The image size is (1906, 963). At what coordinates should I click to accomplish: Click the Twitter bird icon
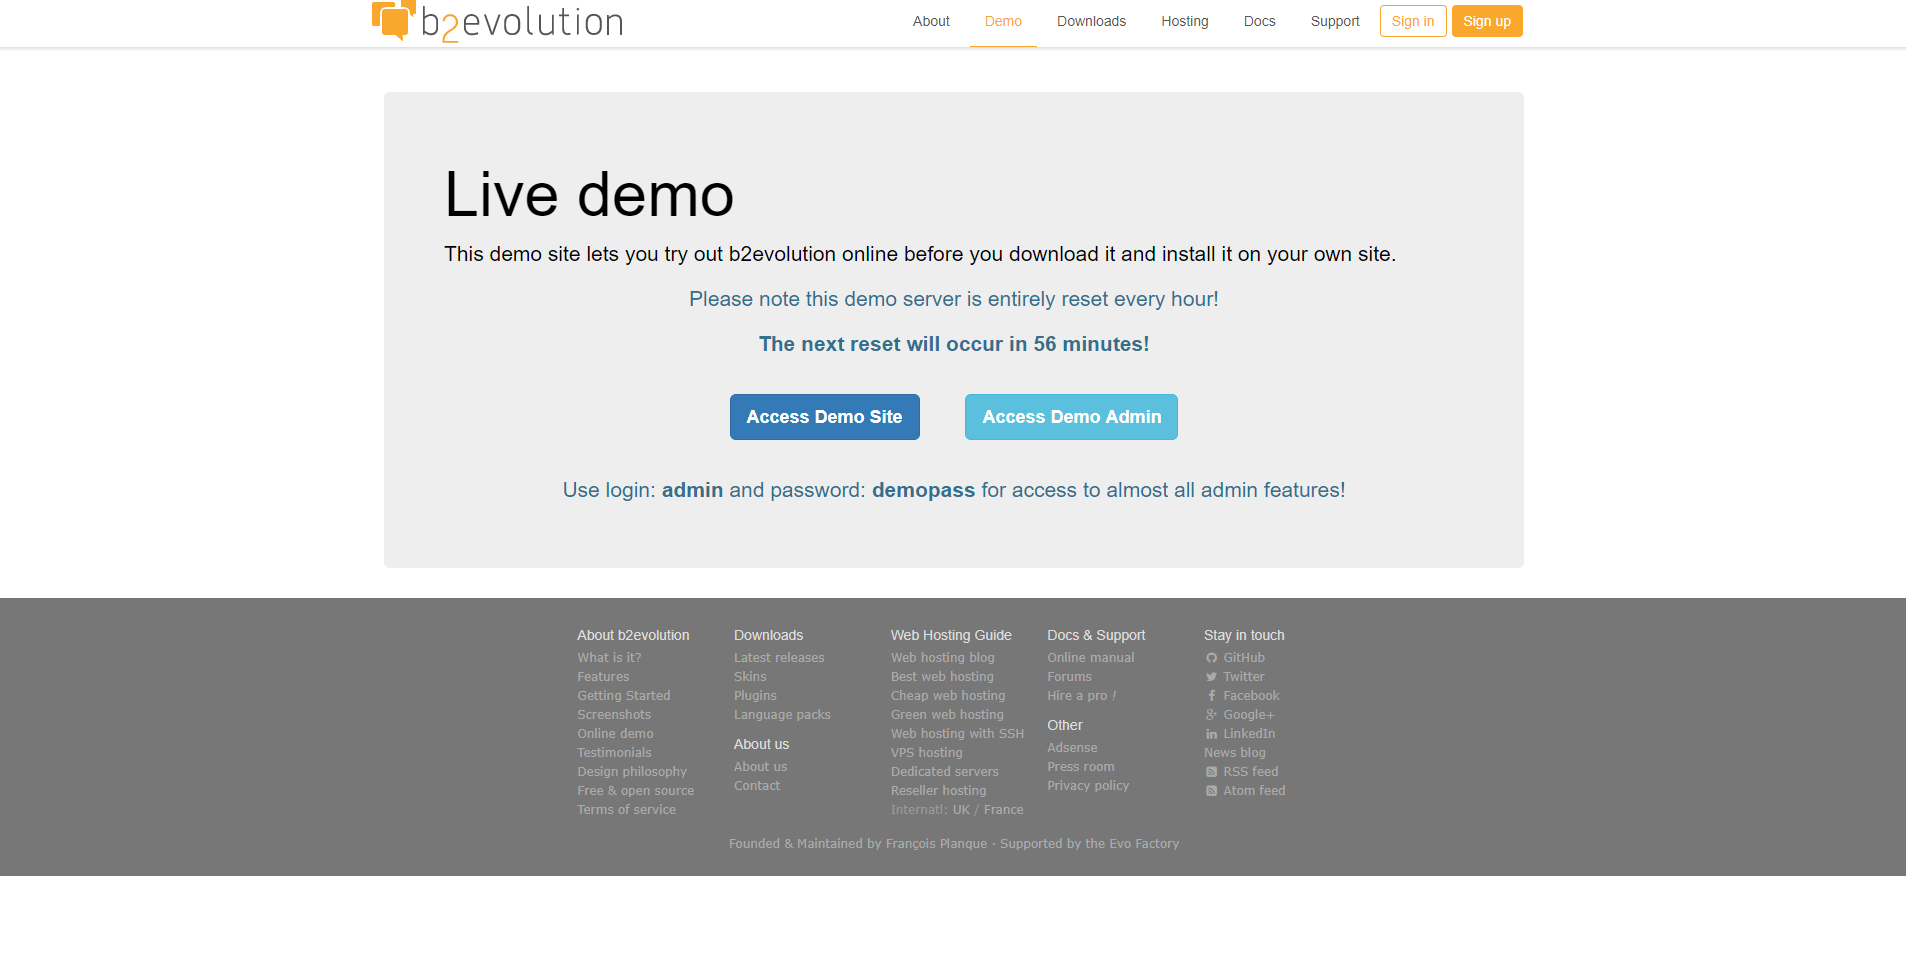tap(1211, 677)
